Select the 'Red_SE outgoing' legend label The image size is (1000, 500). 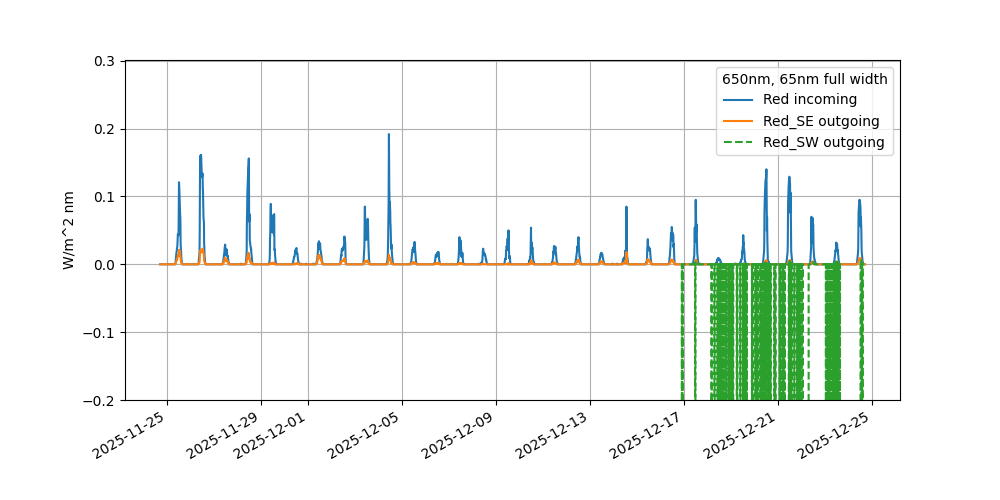pos(820,121)
